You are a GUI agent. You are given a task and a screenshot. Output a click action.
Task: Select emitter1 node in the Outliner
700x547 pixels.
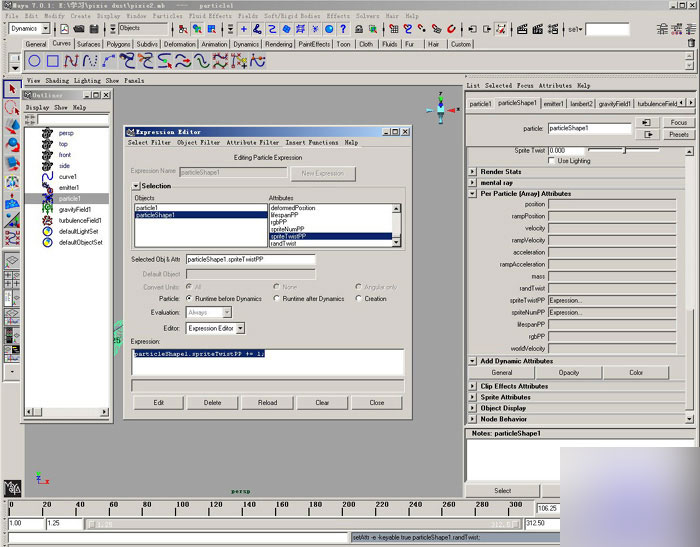point(68,187)
